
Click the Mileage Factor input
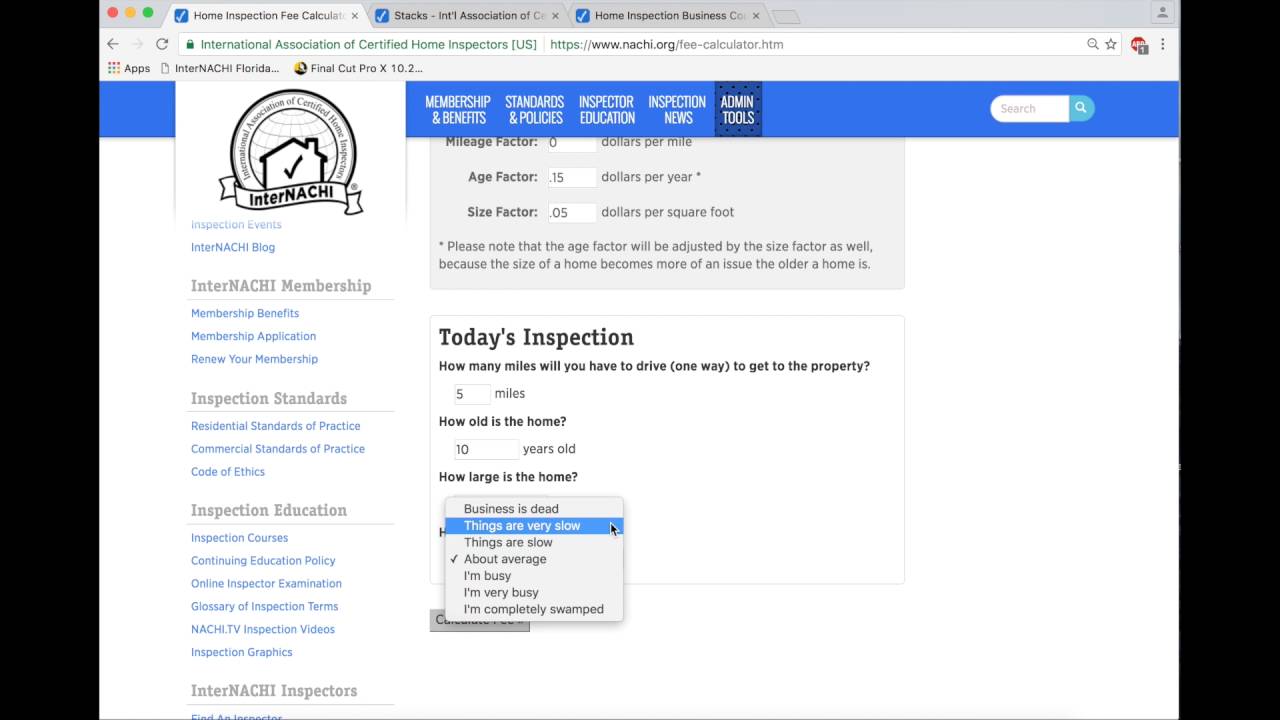pos(572,142)
